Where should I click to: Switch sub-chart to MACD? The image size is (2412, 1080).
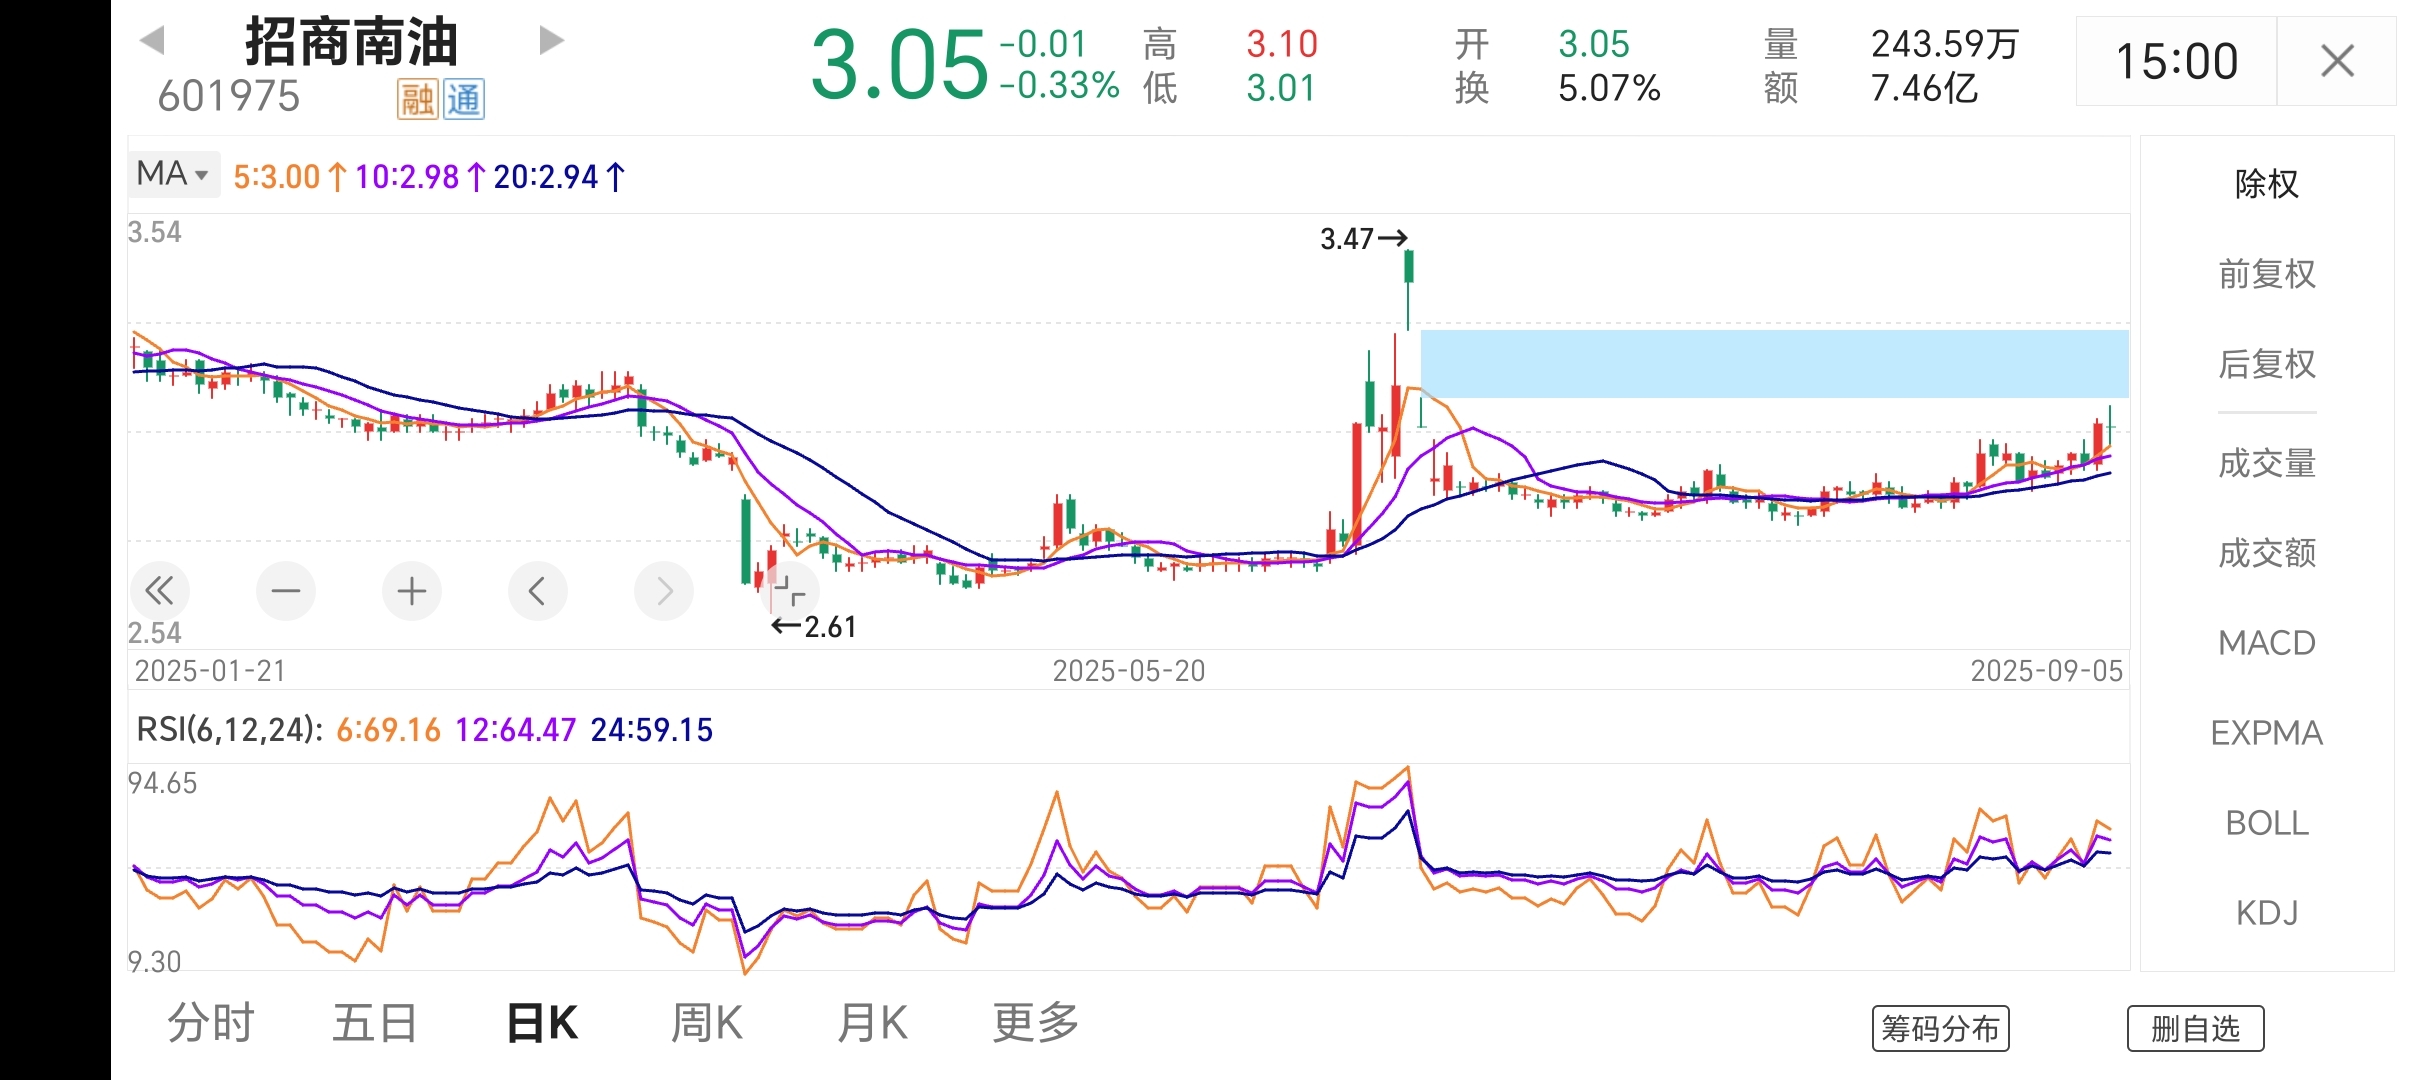(2267, 643)
